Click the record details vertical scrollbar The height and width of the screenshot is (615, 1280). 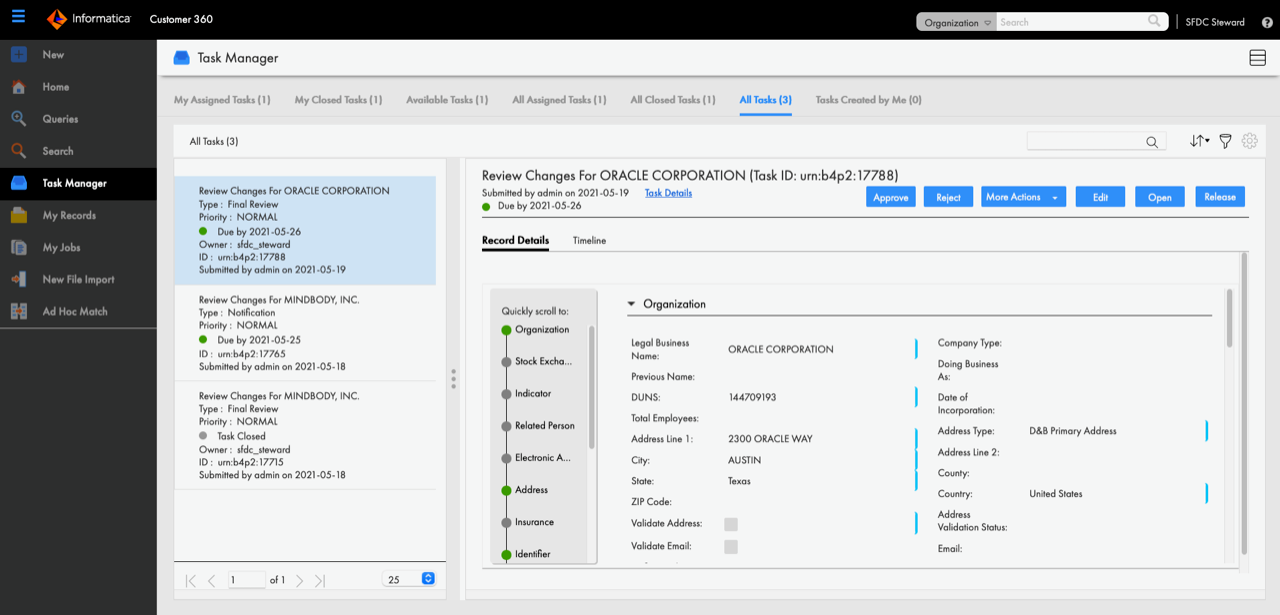1245,404
